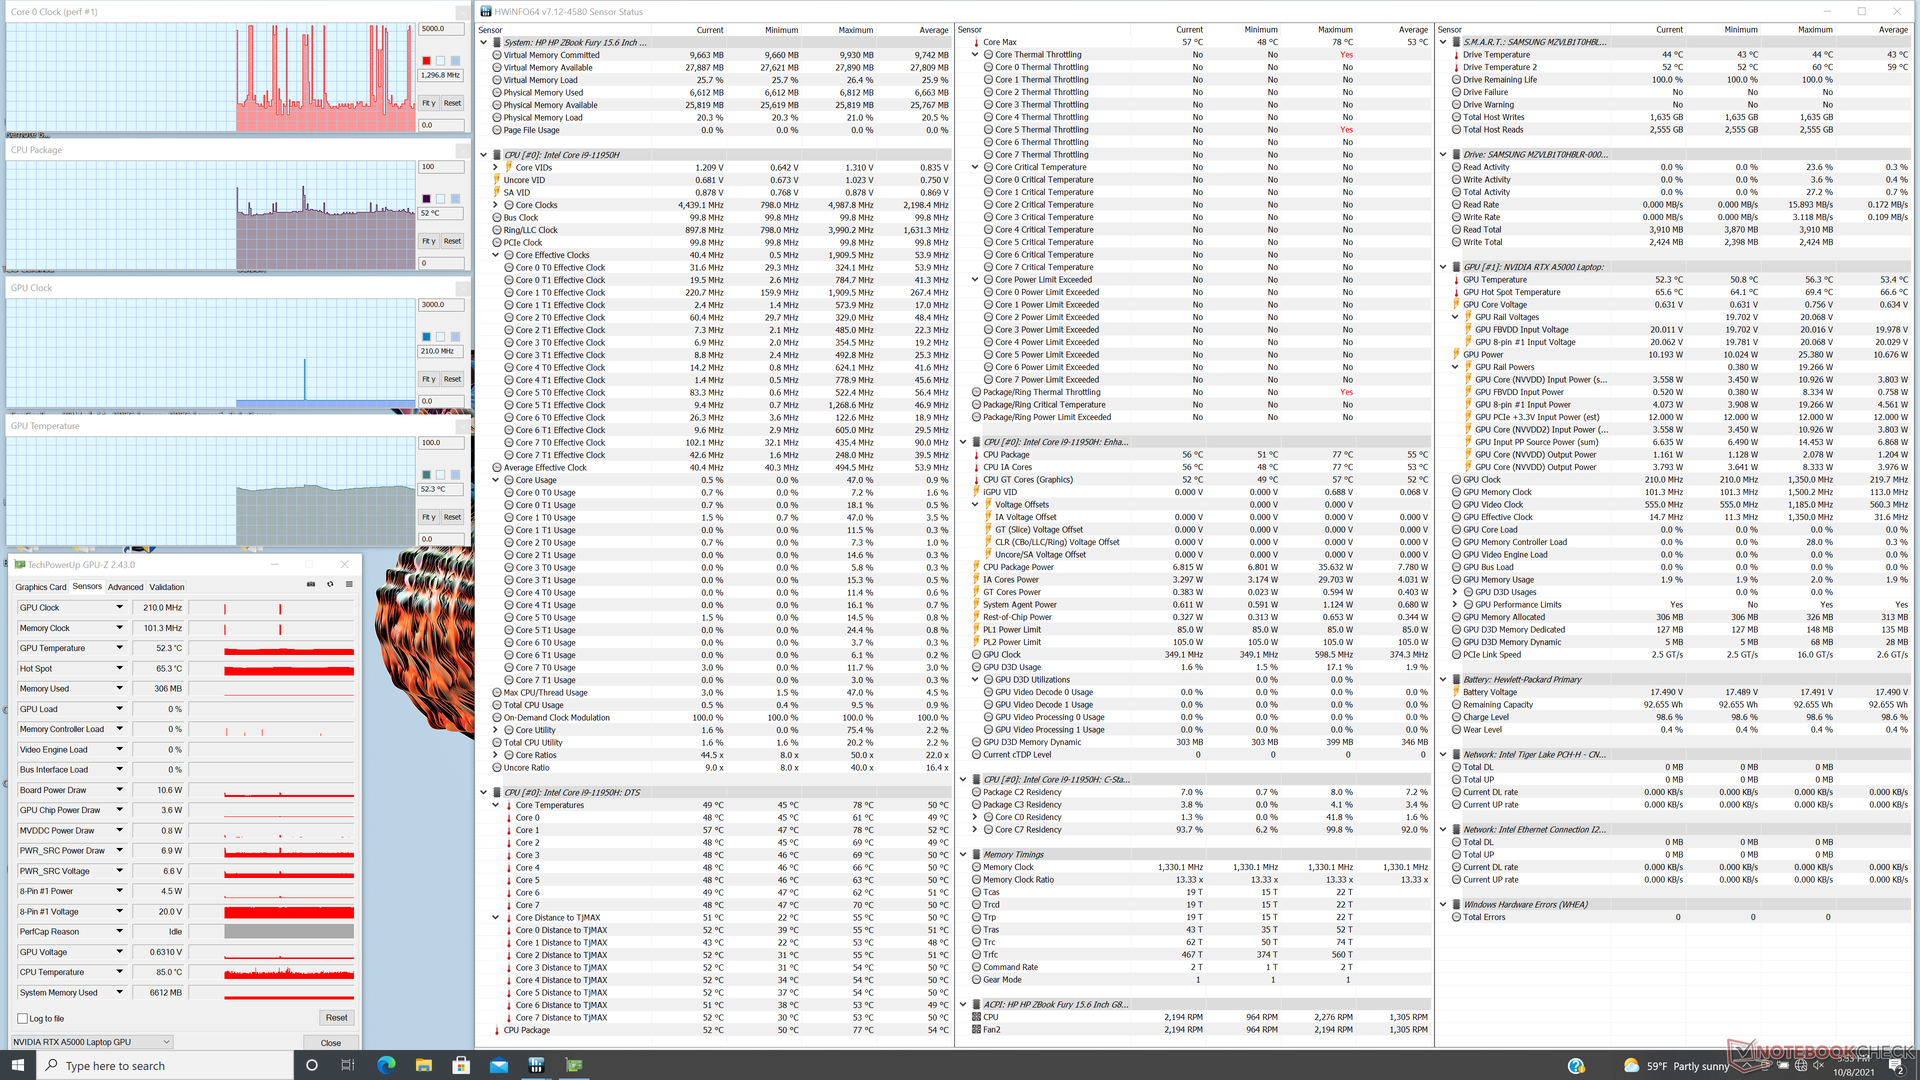
Task: Click Fit y in GPU Clock graph
Action: 428,379
